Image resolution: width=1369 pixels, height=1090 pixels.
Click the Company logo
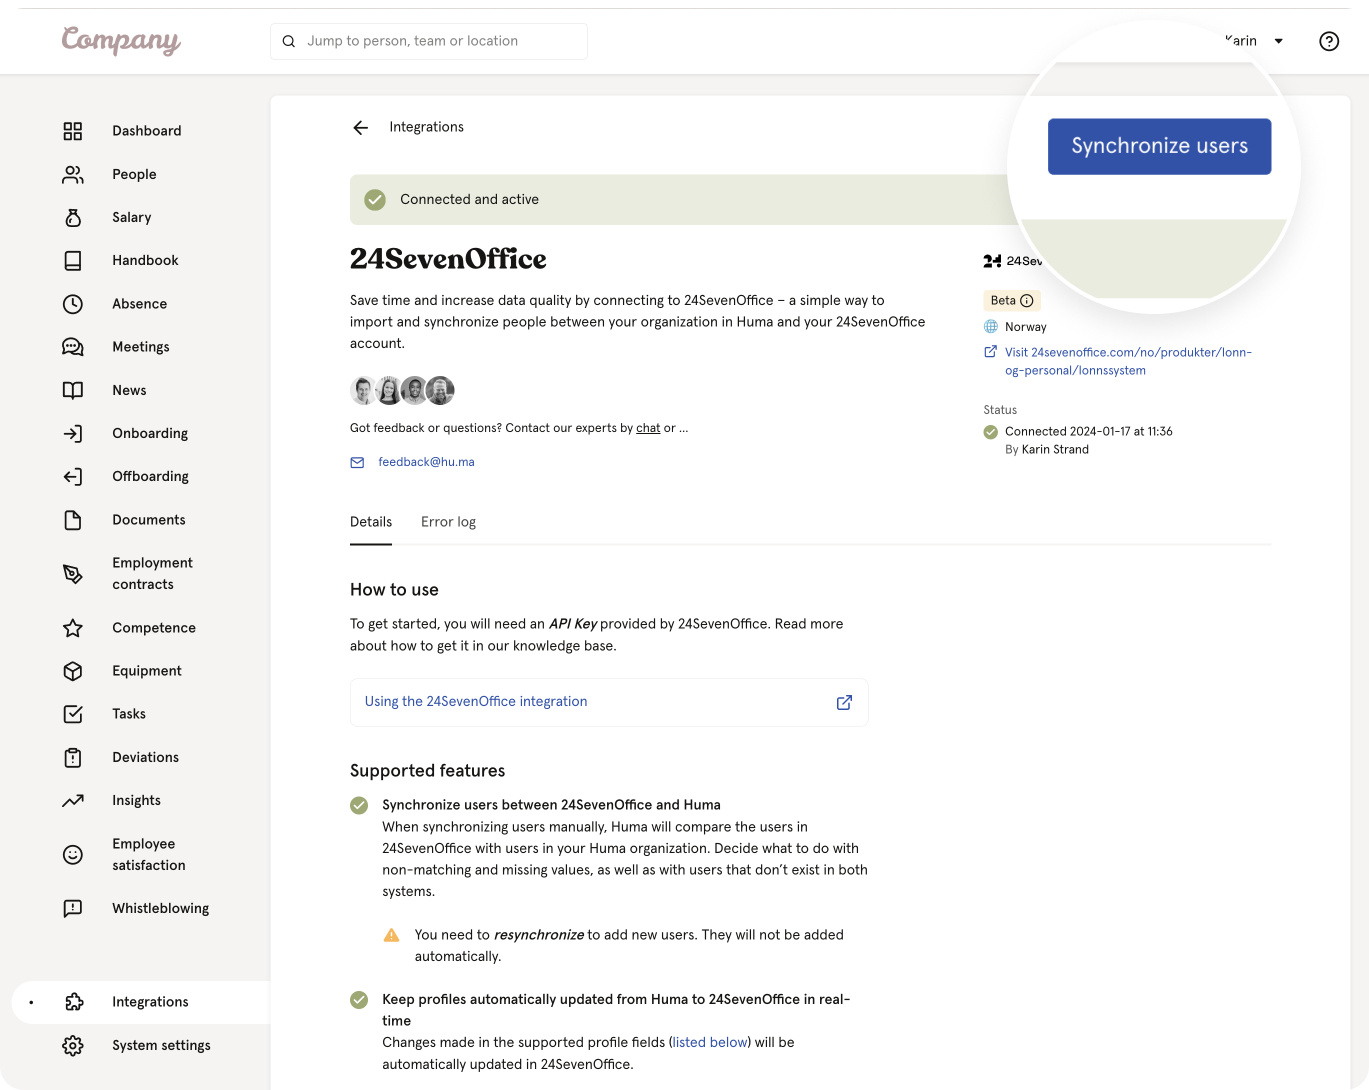(x=121, y=40)
